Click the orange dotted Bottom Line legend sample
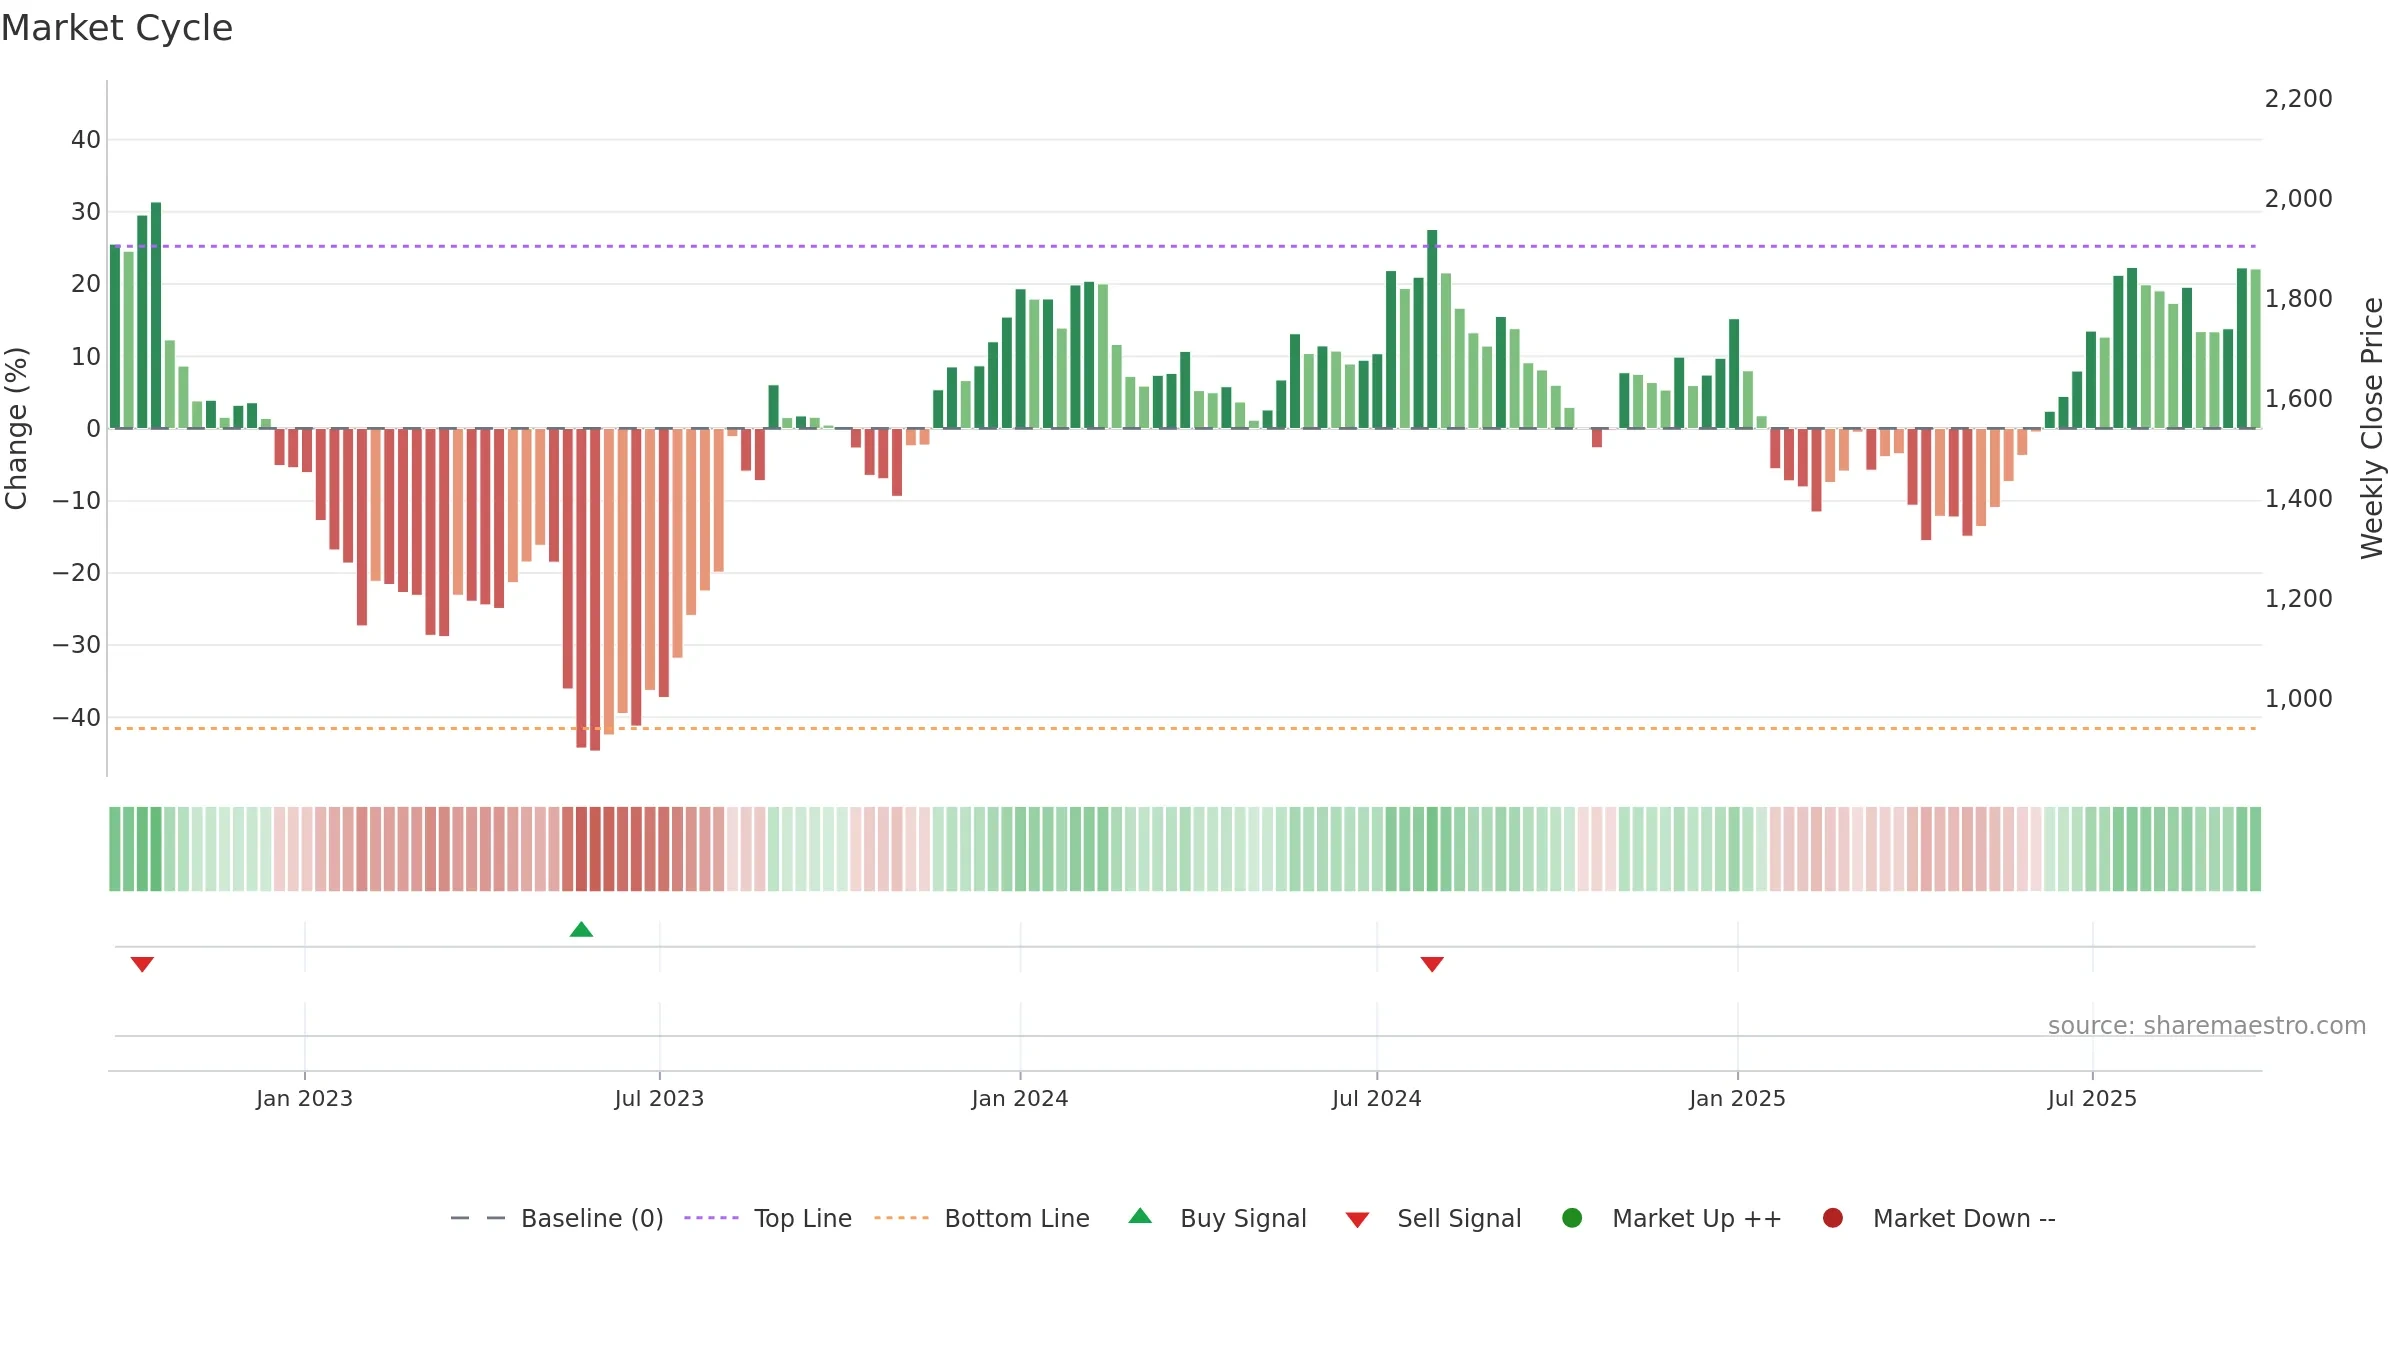The height and width of the screenshot is (1350, 2400). pos(901,1218)
